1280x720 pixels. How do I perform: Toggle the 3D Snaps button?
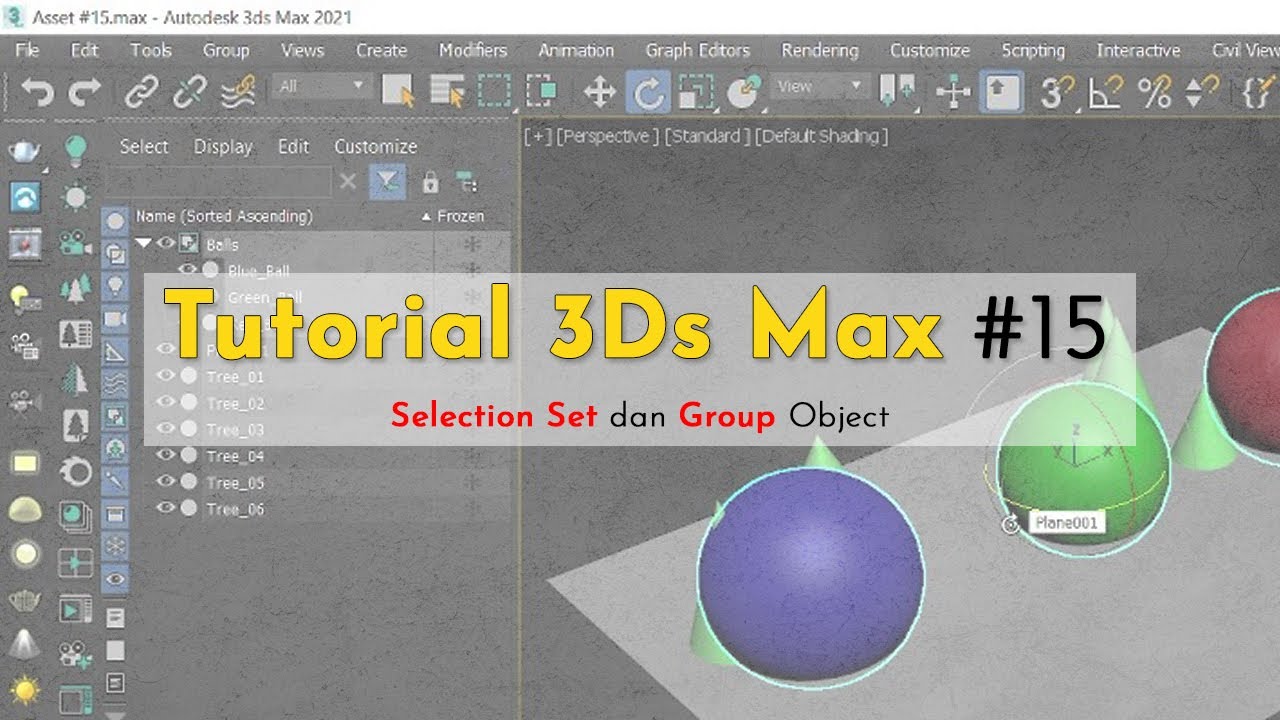[x=1058, y=93]
